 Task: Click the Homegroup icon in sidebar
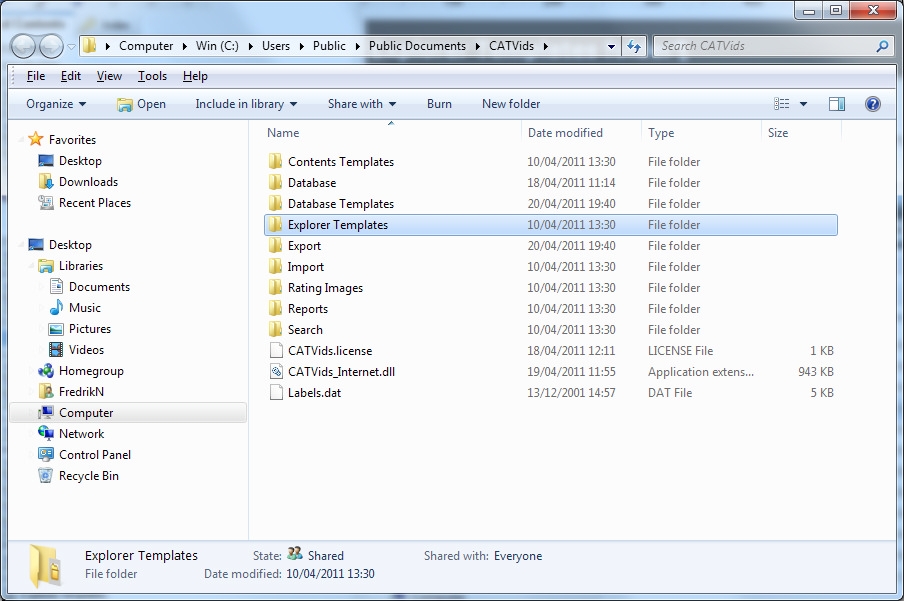pos(46,371)
